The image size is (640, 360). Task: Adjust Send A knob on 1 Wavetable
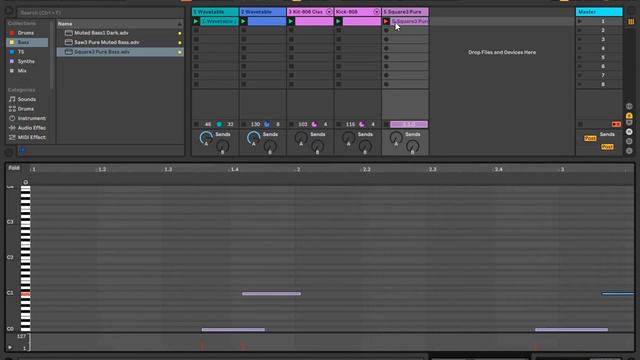(x=206, y=138)
